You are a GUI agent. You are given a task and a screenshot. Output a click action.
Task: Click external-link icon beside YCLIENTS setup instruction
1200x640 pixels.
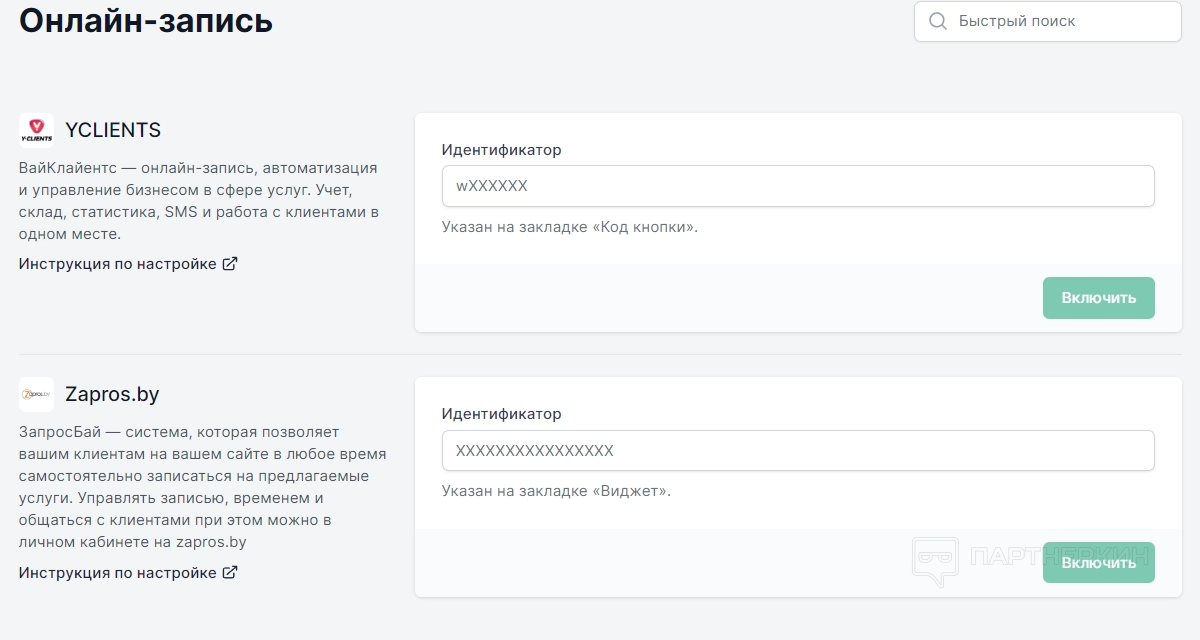point(230,264)
